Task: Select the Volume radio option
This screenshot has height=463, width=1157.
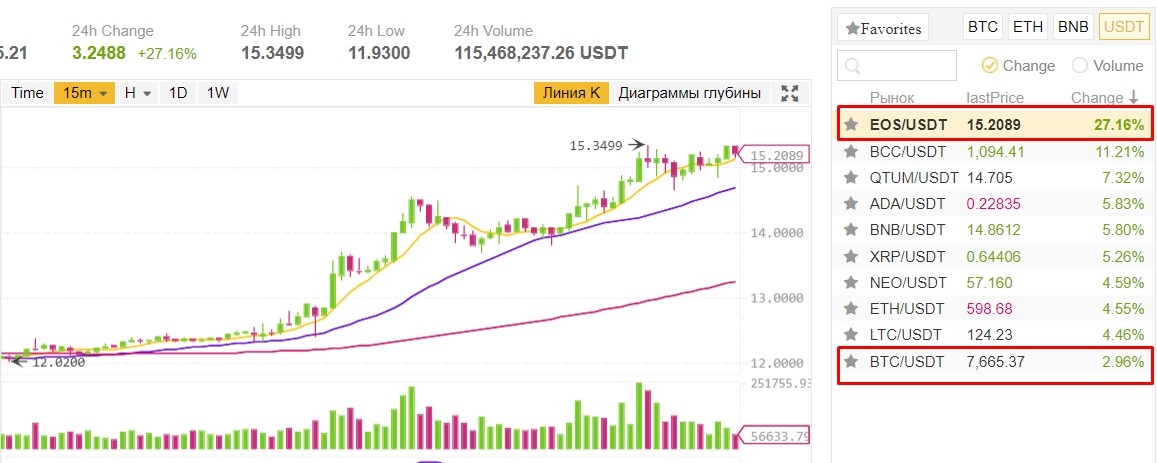Action: point(1080,66)
